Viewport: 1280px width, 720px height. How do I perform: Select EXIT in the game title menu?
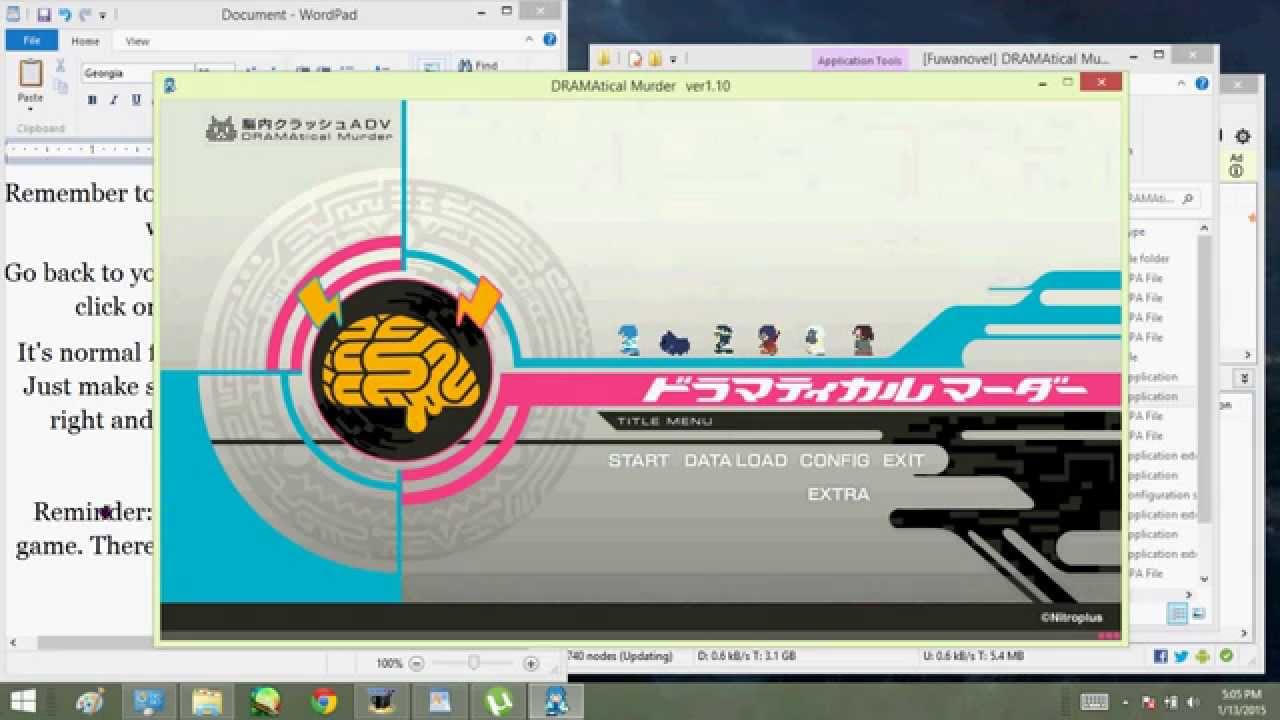(903, 460)
